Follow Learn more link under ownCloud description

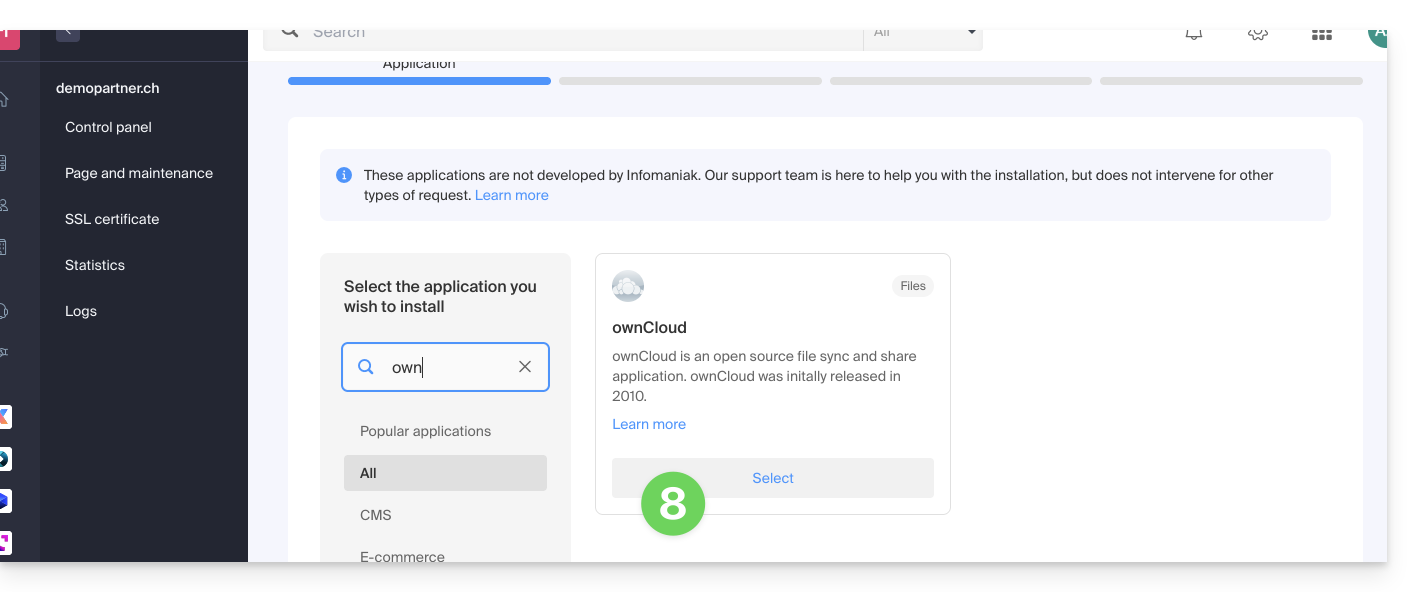pos(649,424)
